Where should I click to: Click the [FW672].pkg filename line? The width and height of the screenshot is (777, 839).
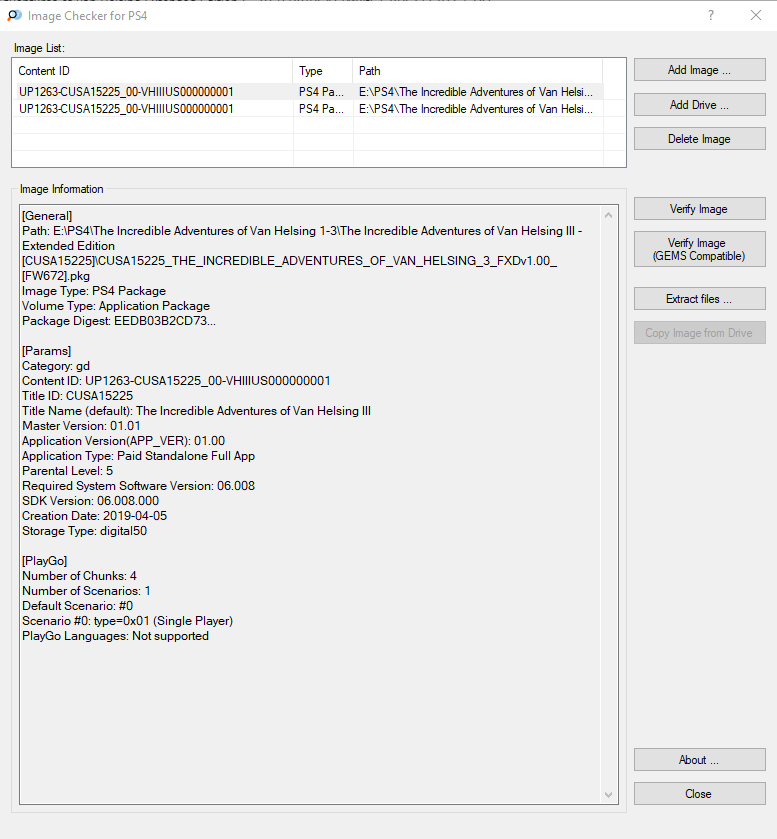56,276
